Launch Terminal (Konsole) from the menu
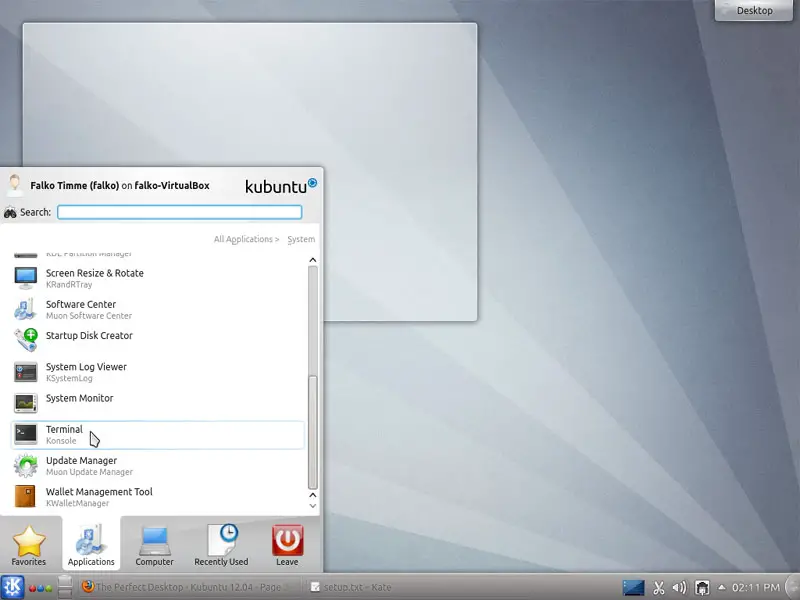This screenshot has width=800, height=600. tap(158, 435)
